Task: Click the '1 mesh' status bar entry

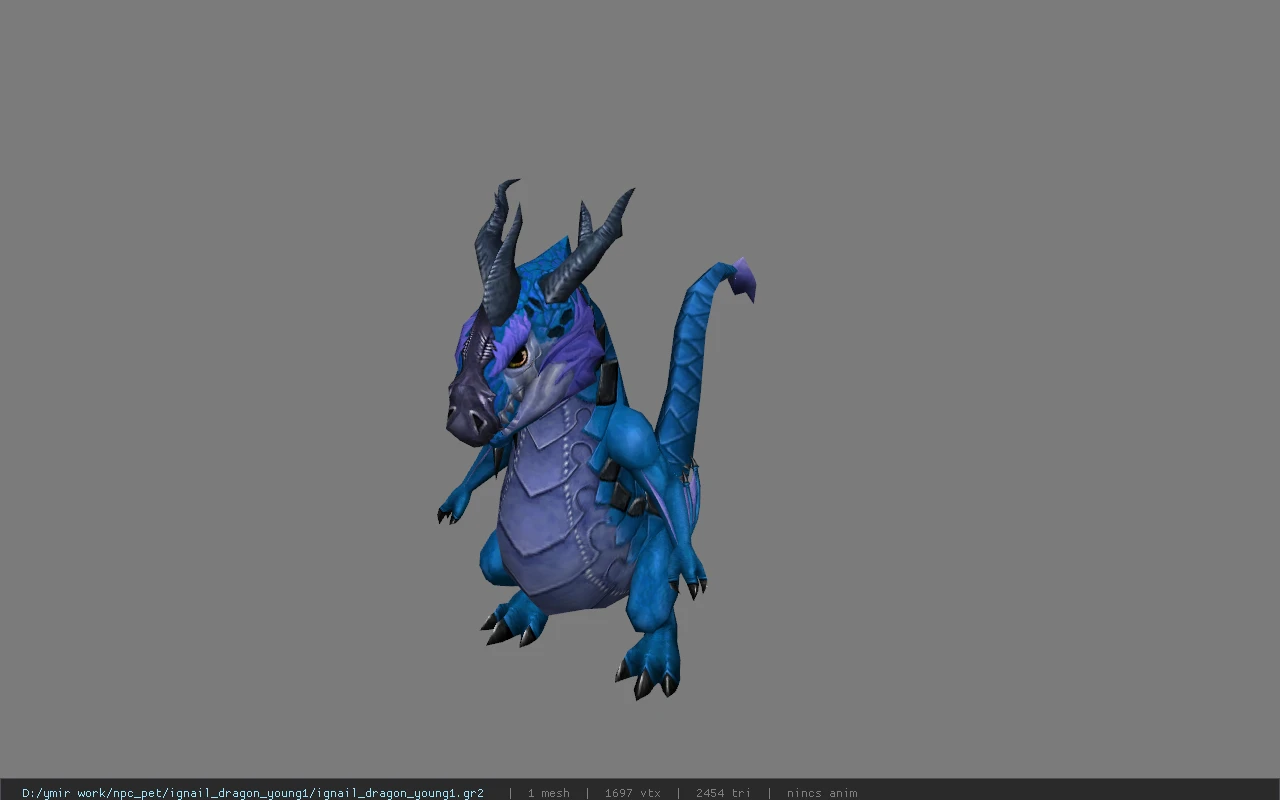Action: coord(549,793)
